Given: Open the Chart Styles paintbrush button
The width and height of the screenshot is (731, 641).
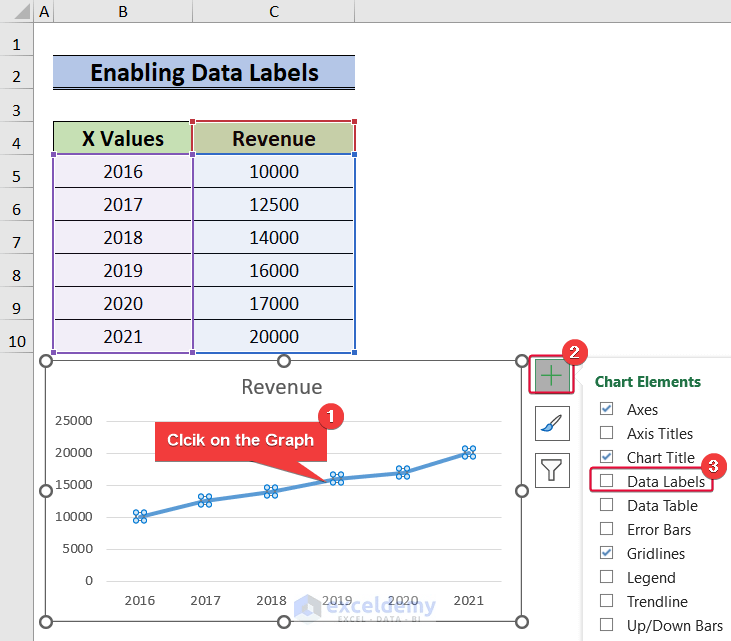Looking at the screenshot, I should pyautogui.click(x=552, y=423).
